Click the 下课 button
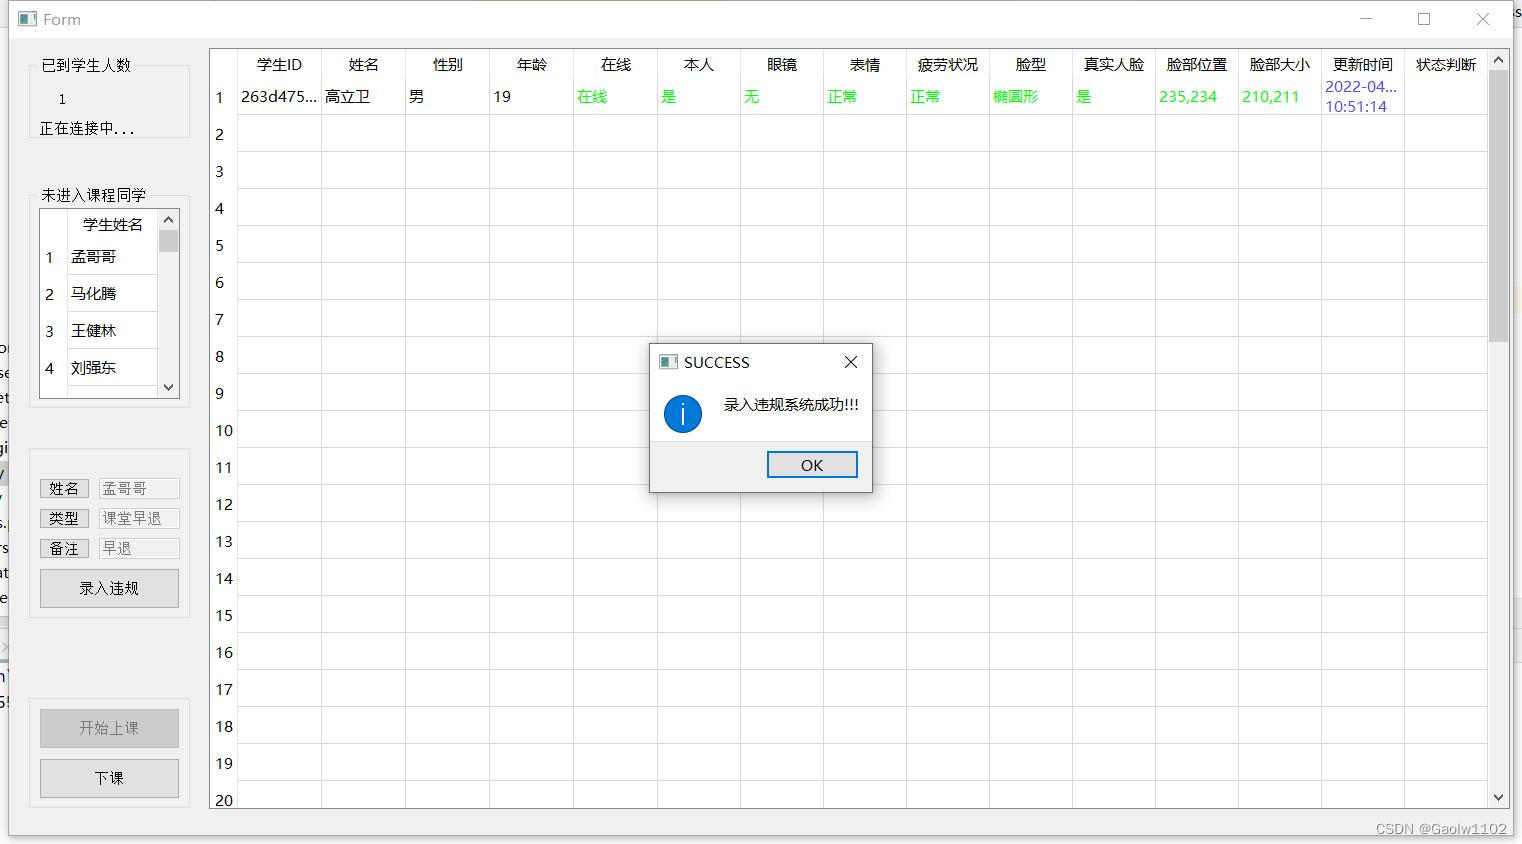1522x844 pixels. (x=109, y=778)
